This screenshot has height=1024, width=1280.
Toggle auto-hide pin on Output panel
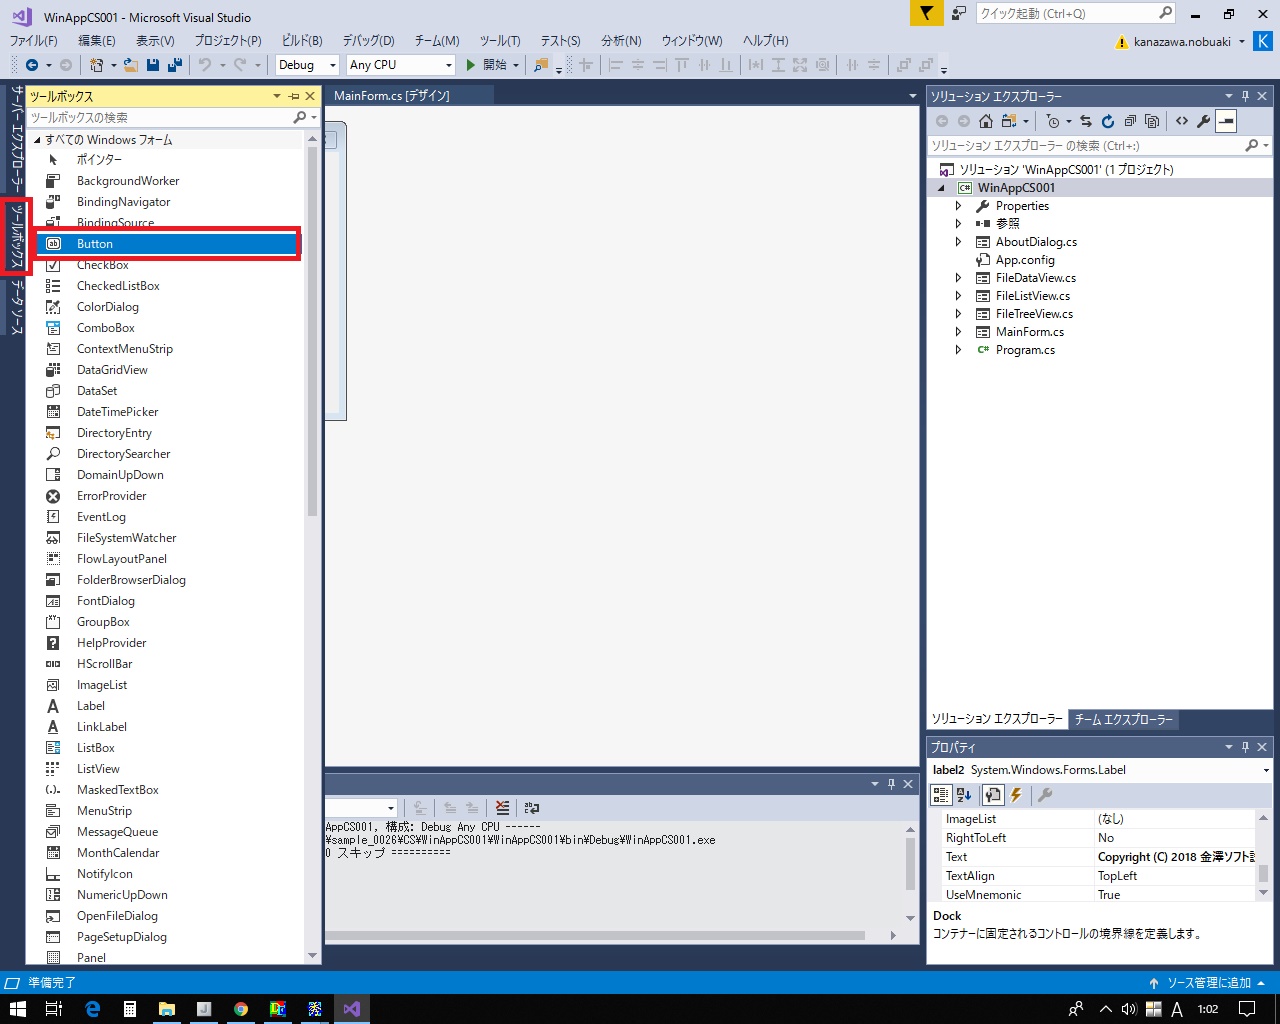tap(891, 784)
